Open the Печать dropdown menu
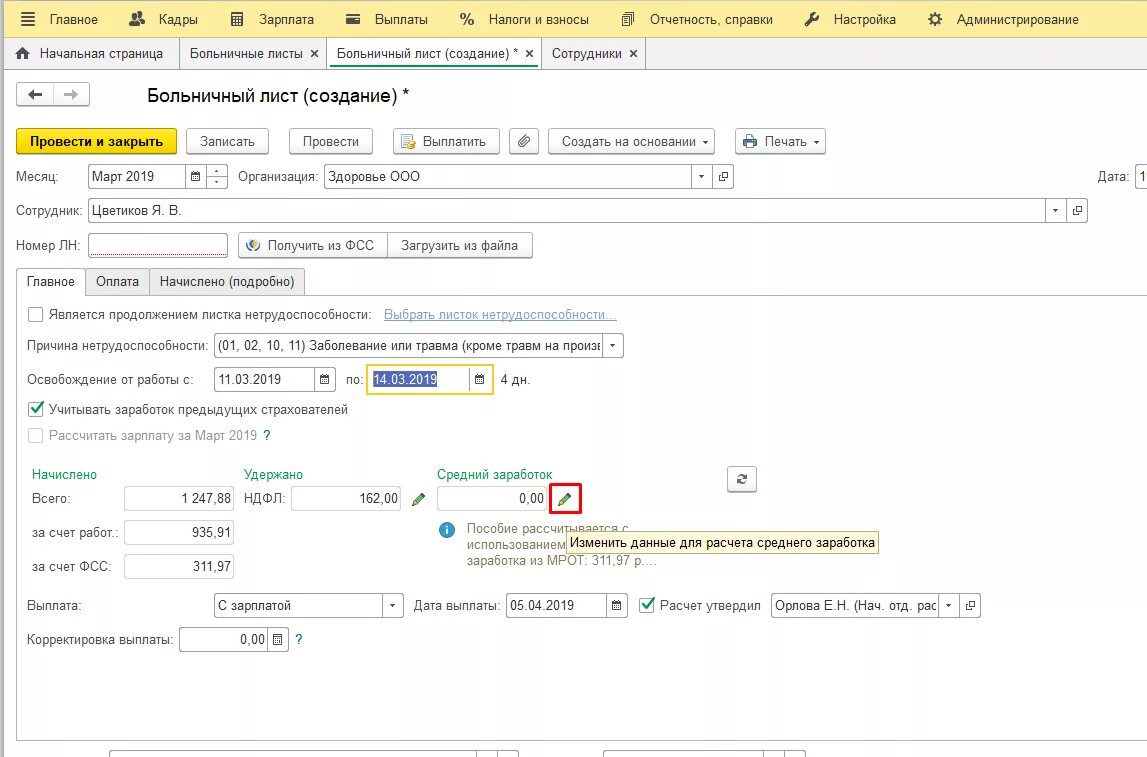 (x=781, y=141)
